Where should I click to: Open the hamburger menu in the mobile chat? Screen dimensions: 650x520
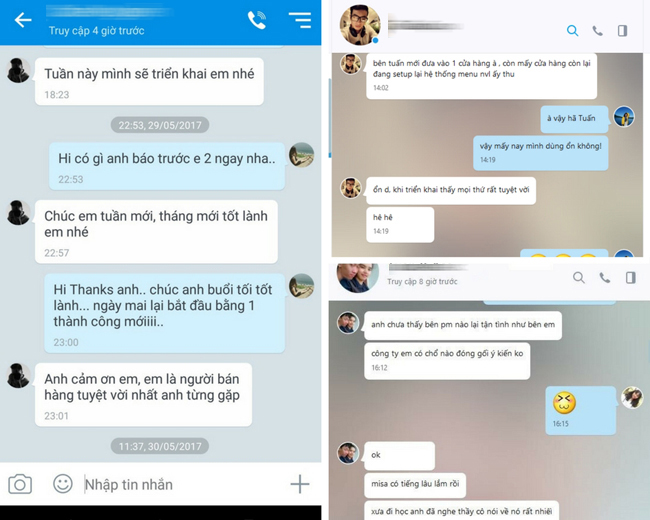[300, 20]
